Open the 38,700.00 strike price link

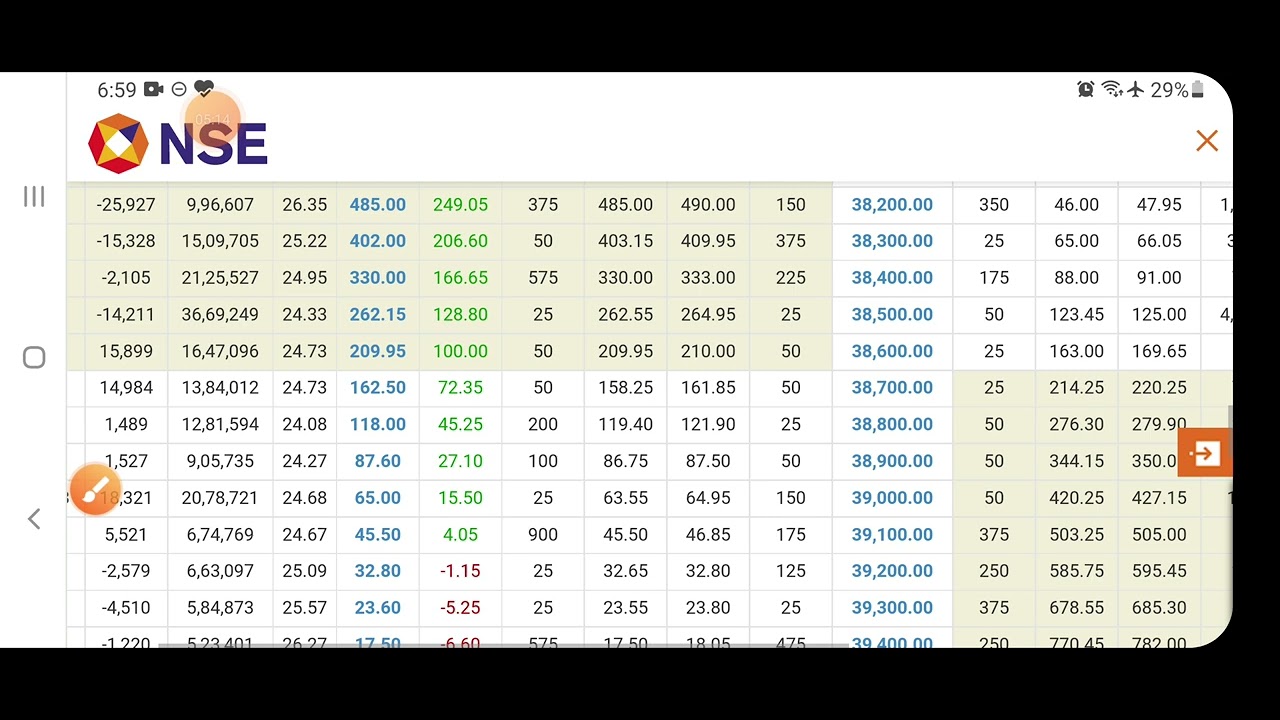892,388
